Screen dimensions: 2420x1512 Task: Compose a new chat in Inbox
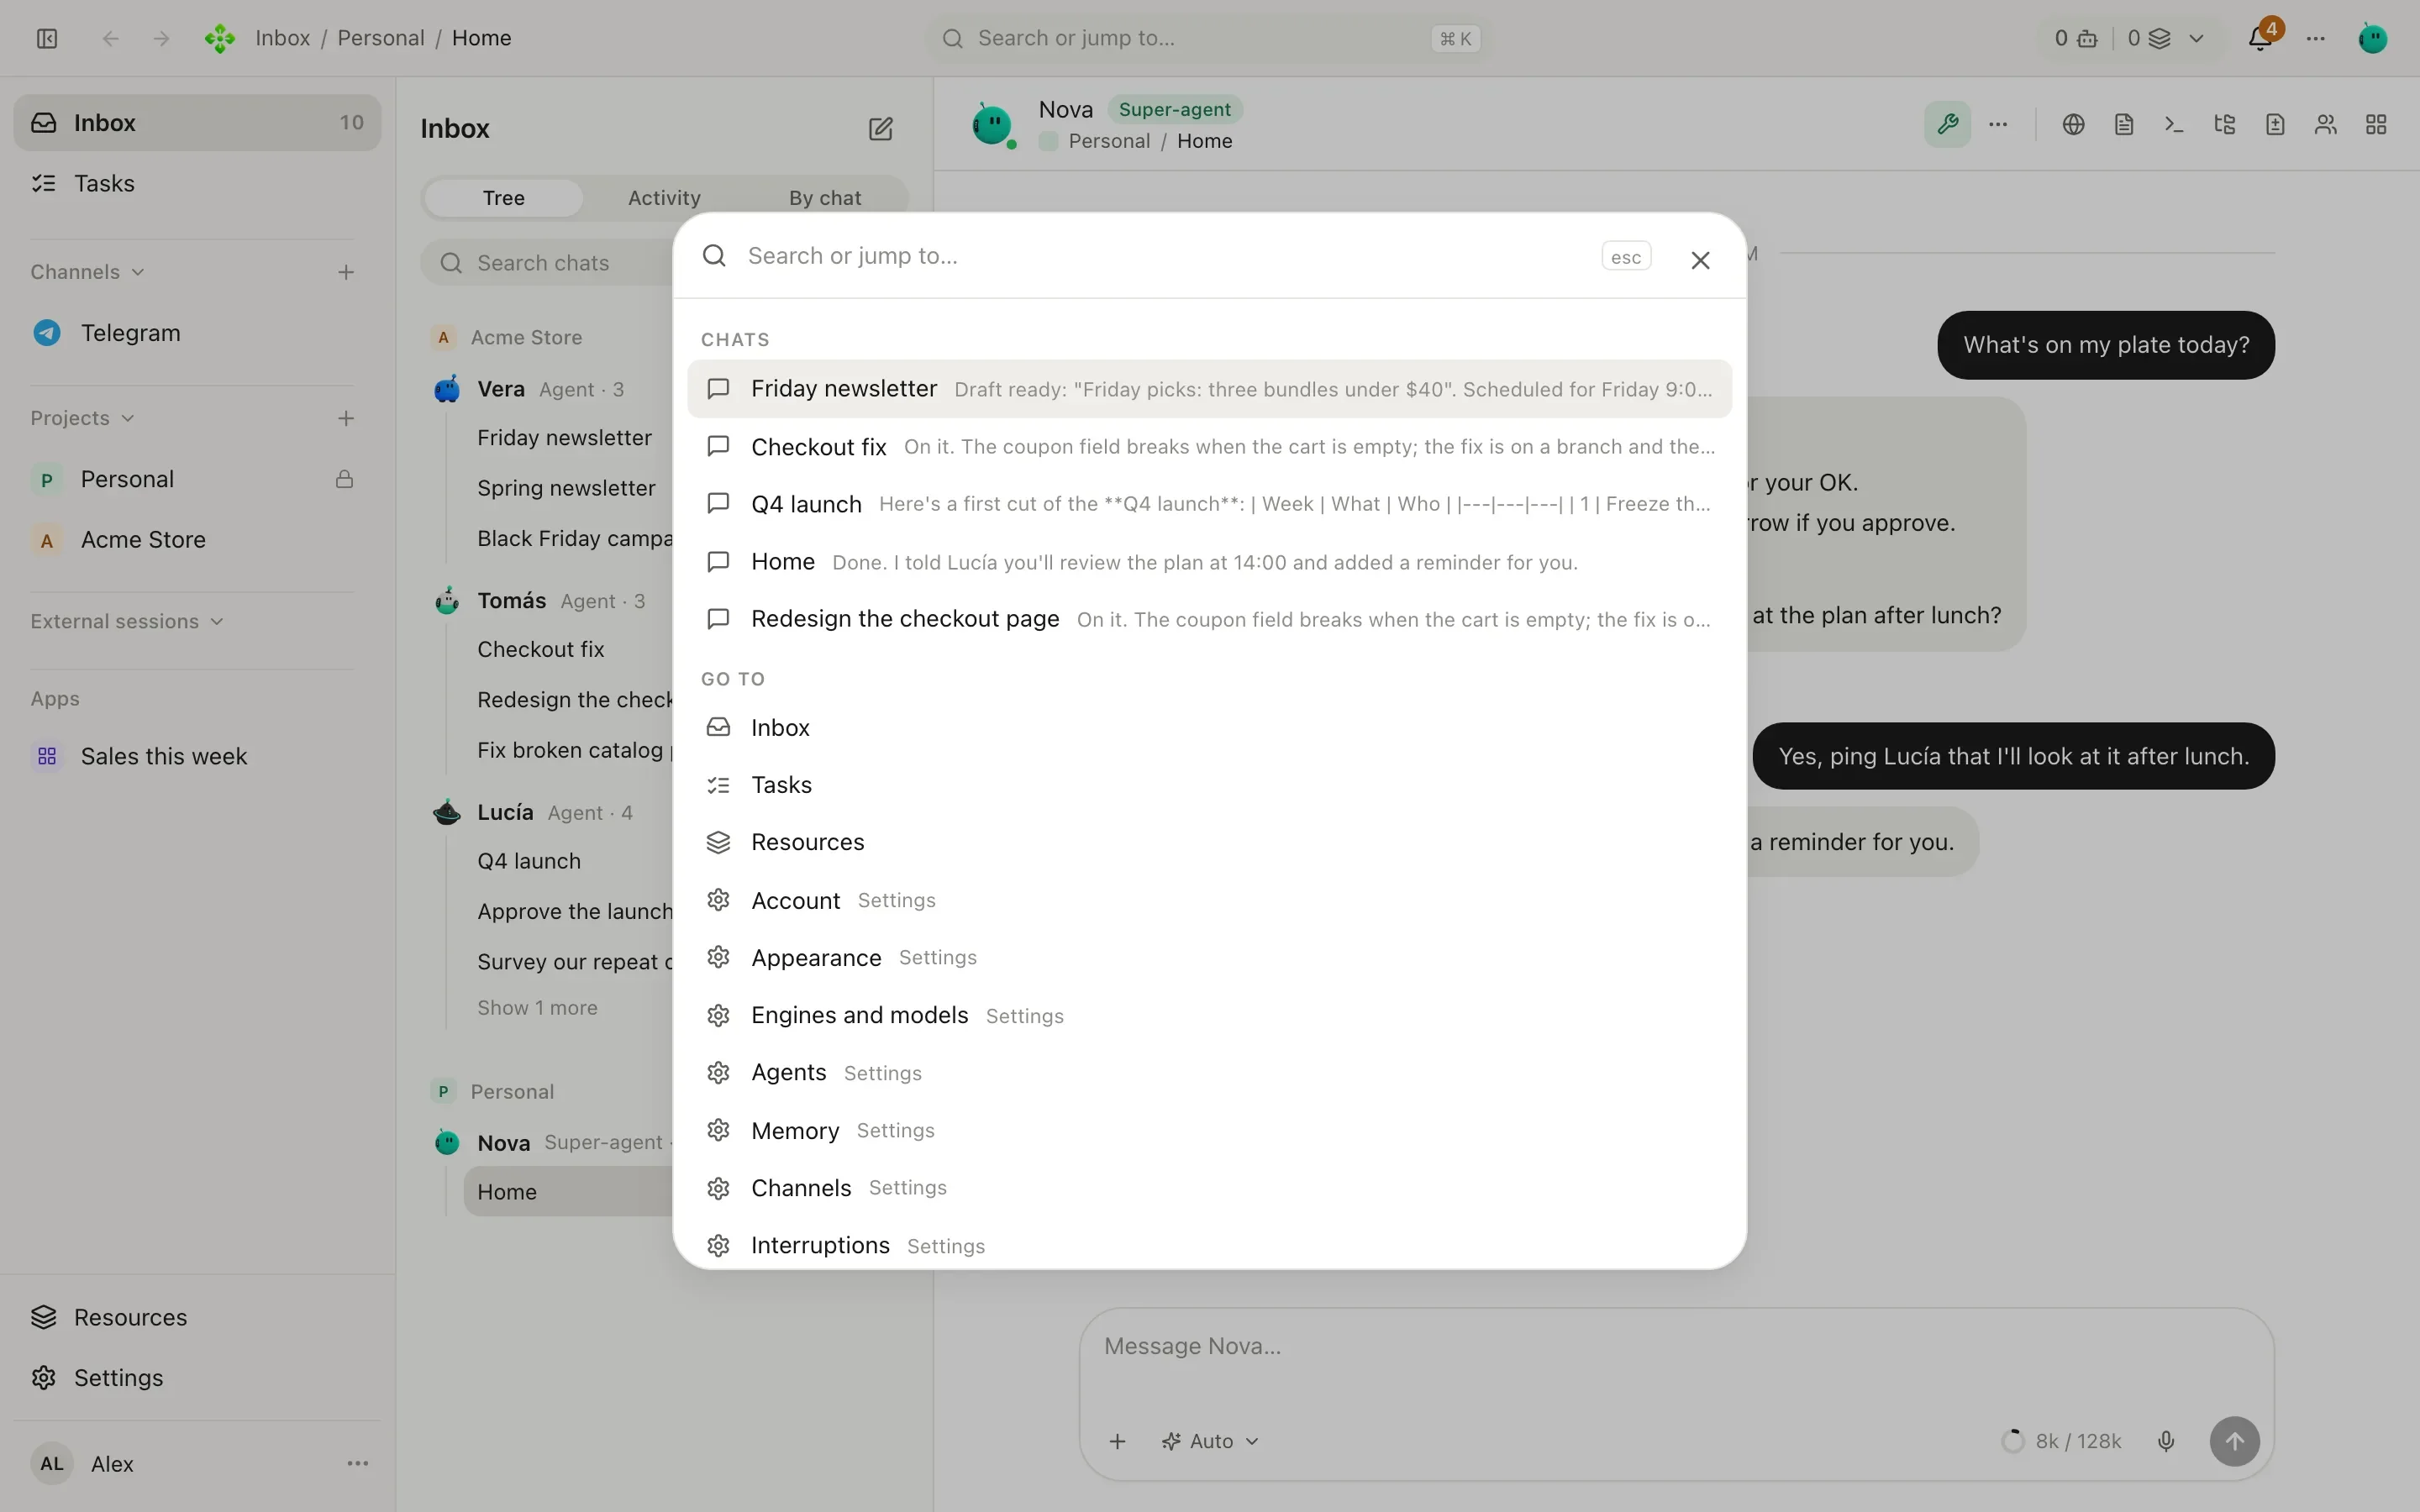[880, 128]
